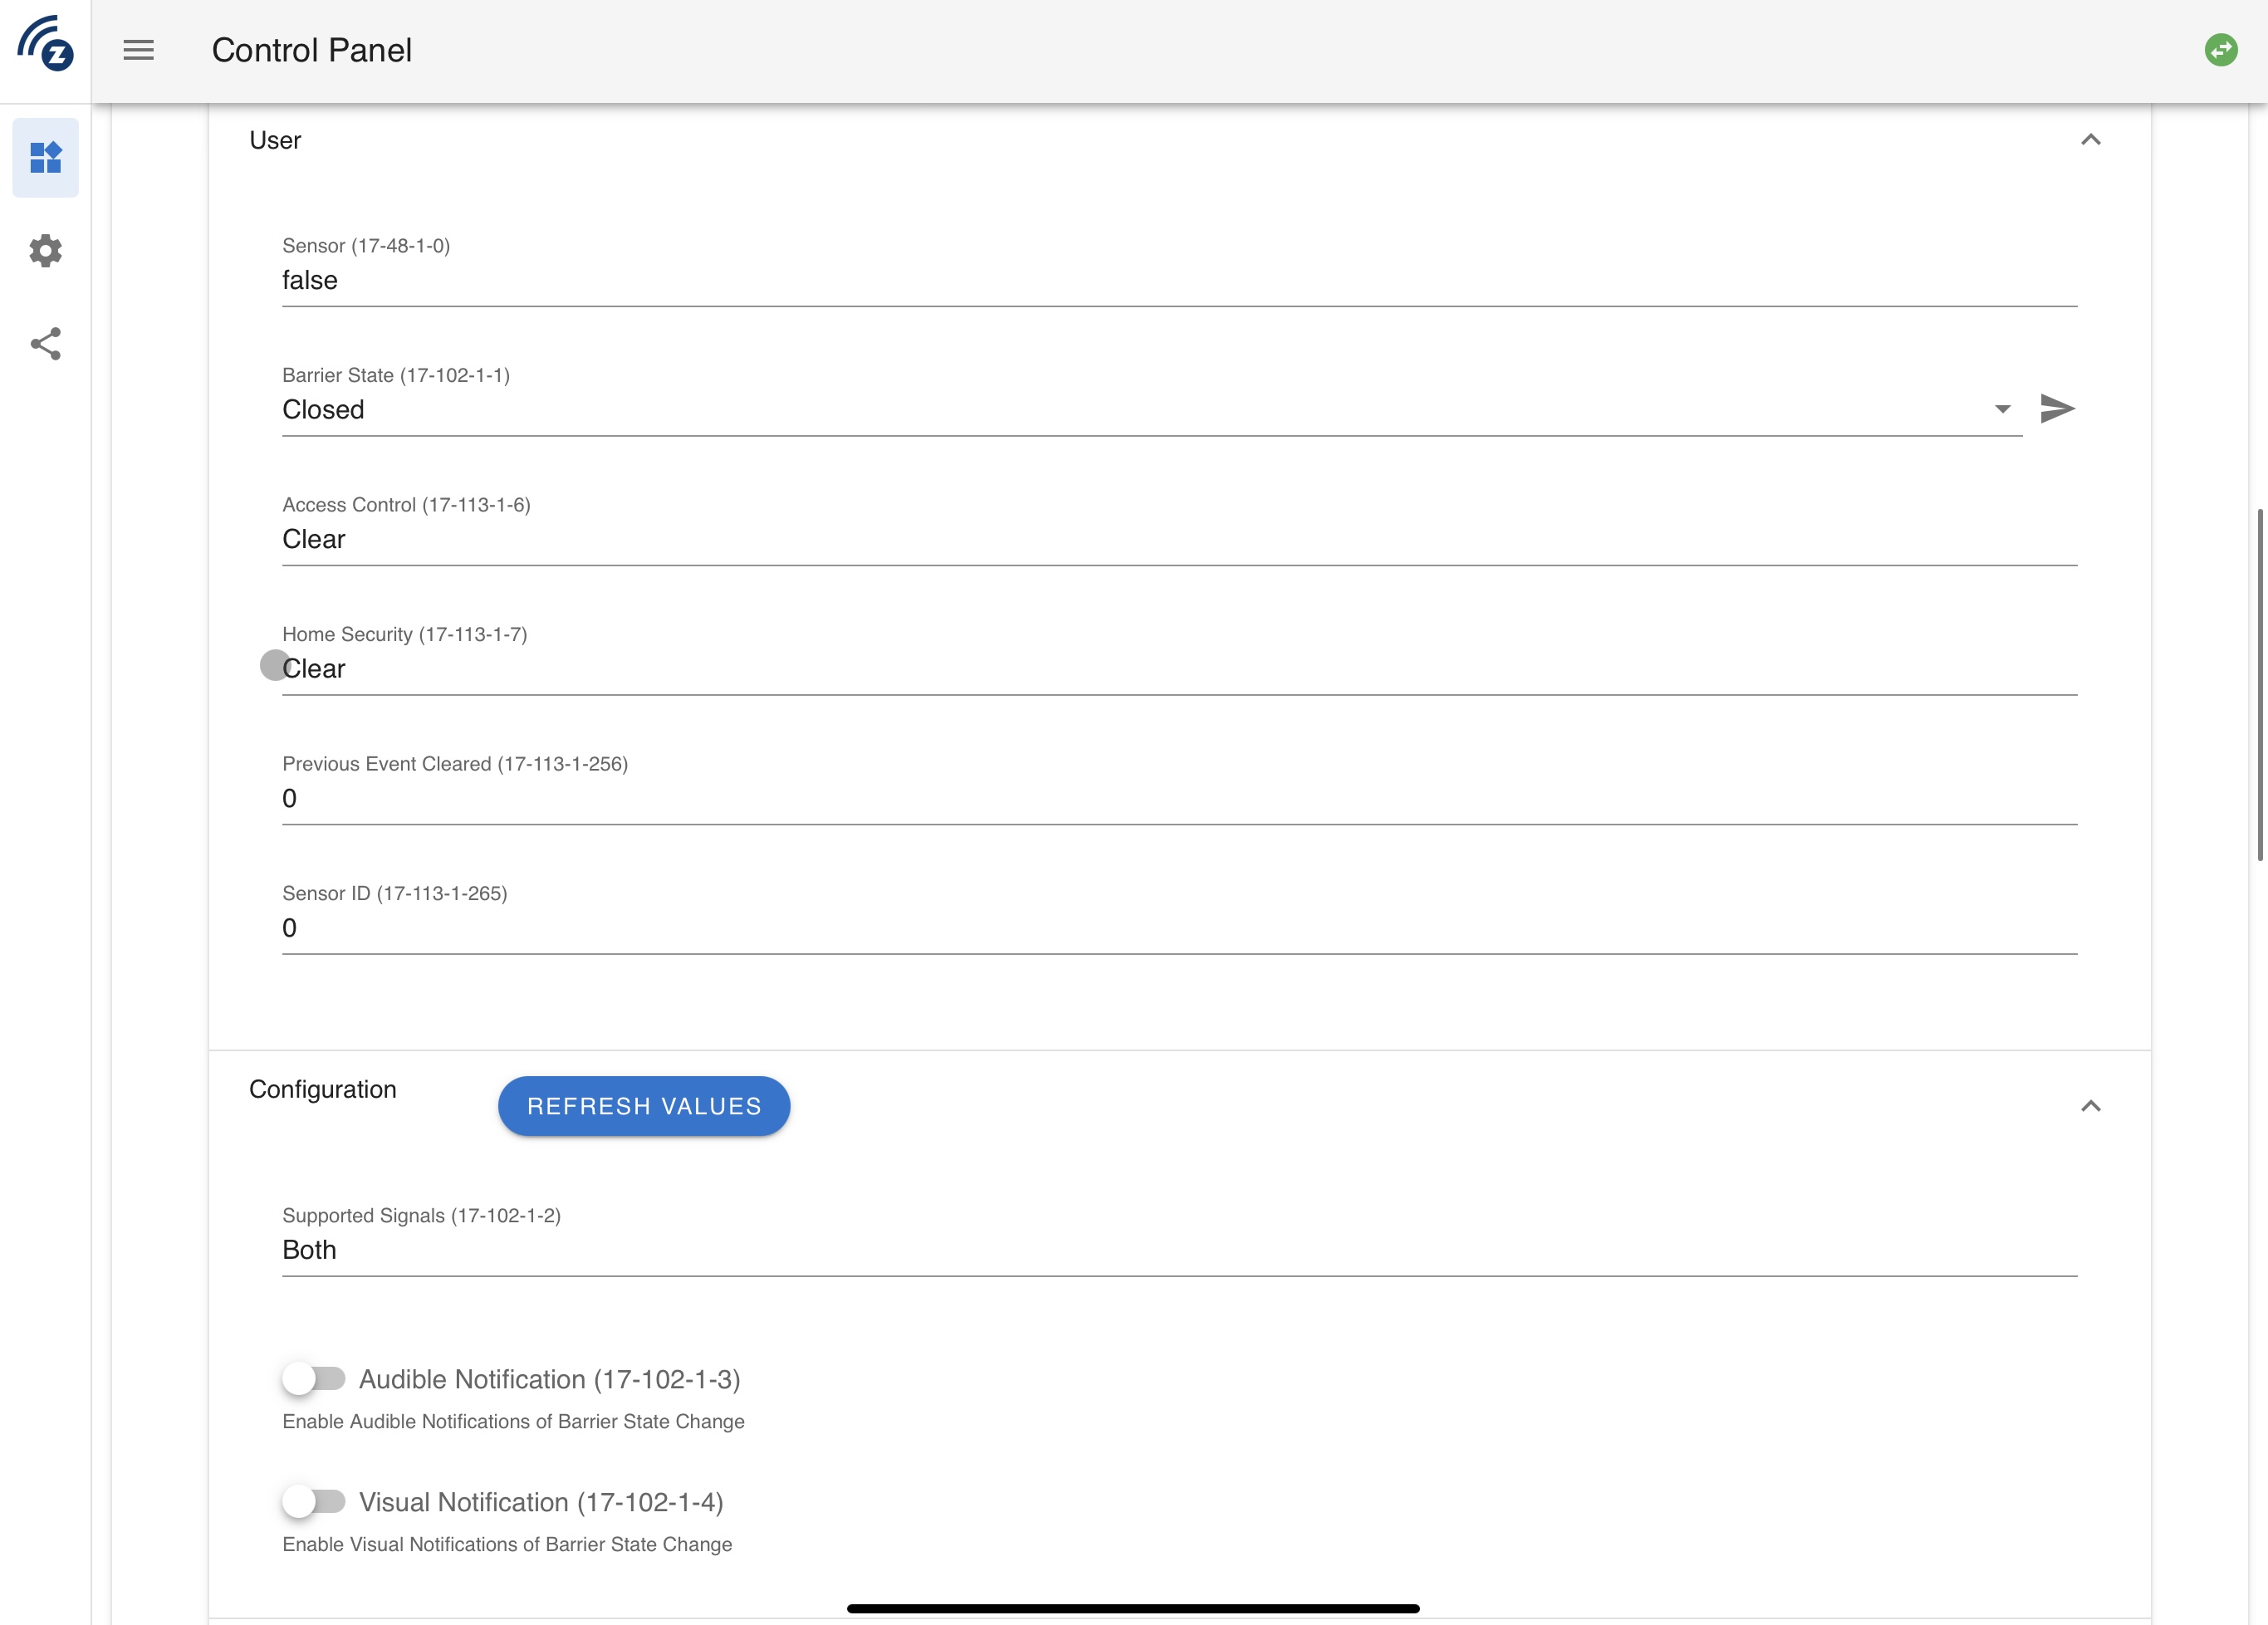Select the dashboard widgets icon in sidebar

(45, 156)
